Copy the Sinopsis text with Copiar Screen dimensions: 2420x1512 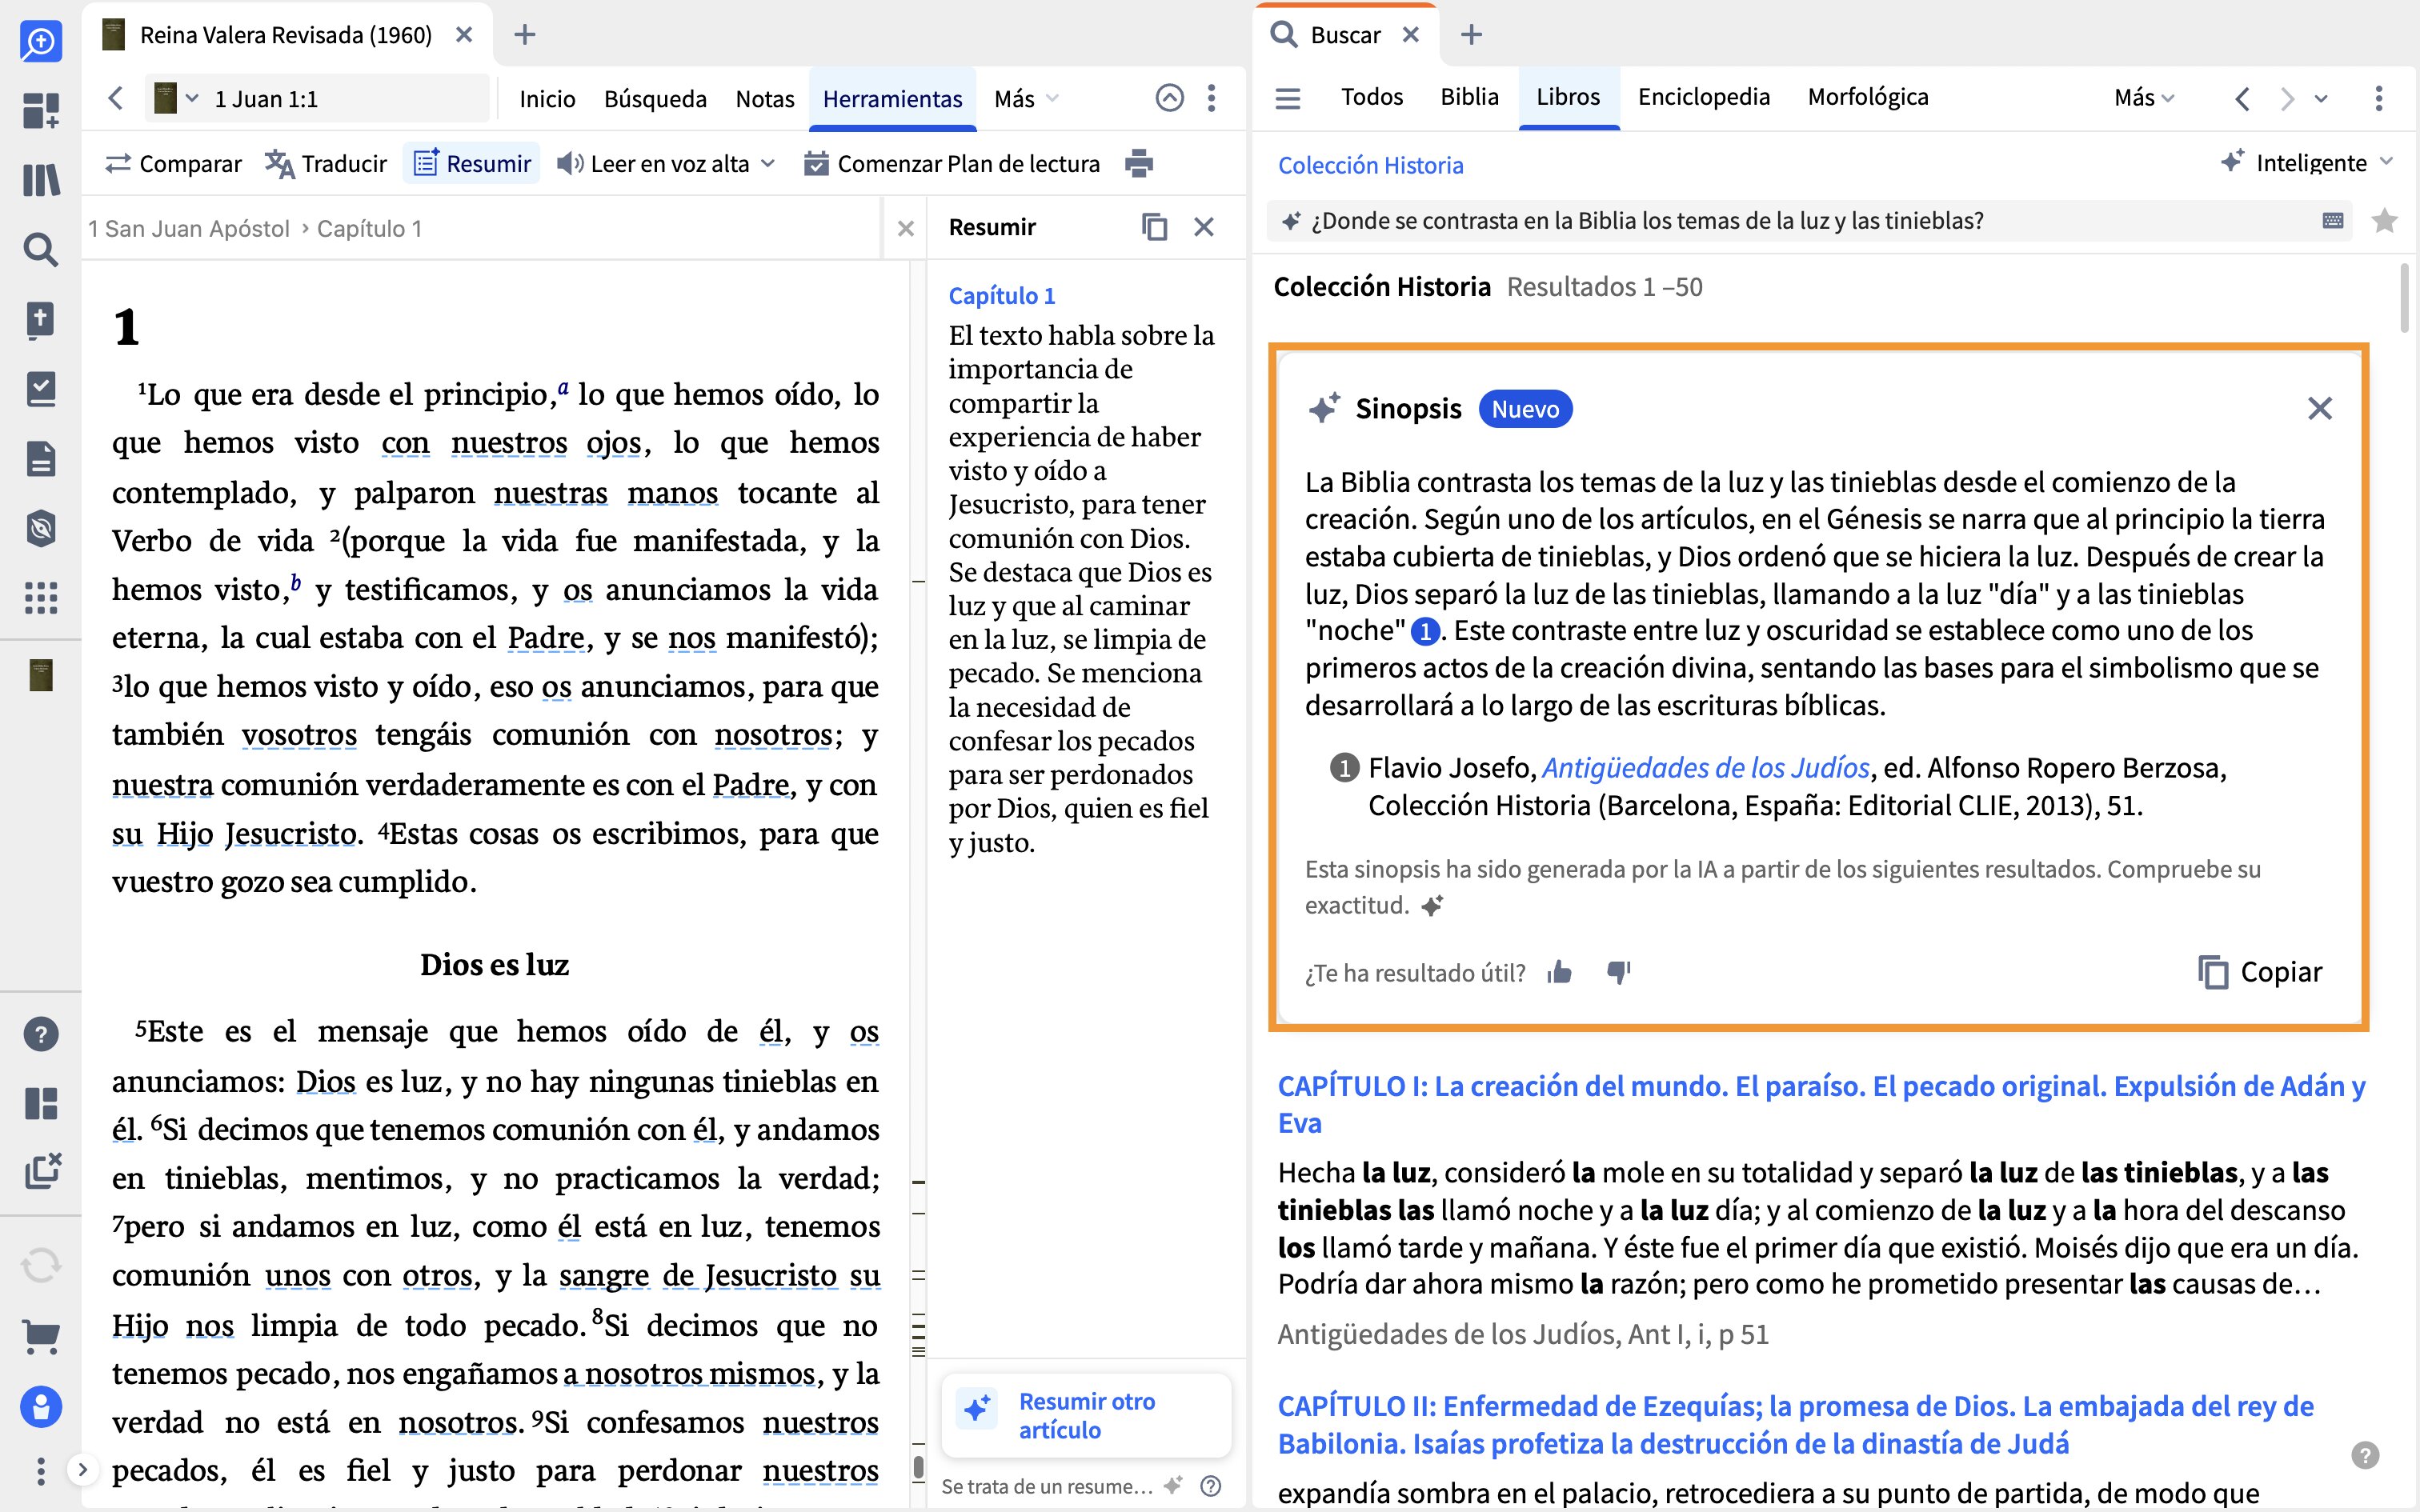[2260, 972]
